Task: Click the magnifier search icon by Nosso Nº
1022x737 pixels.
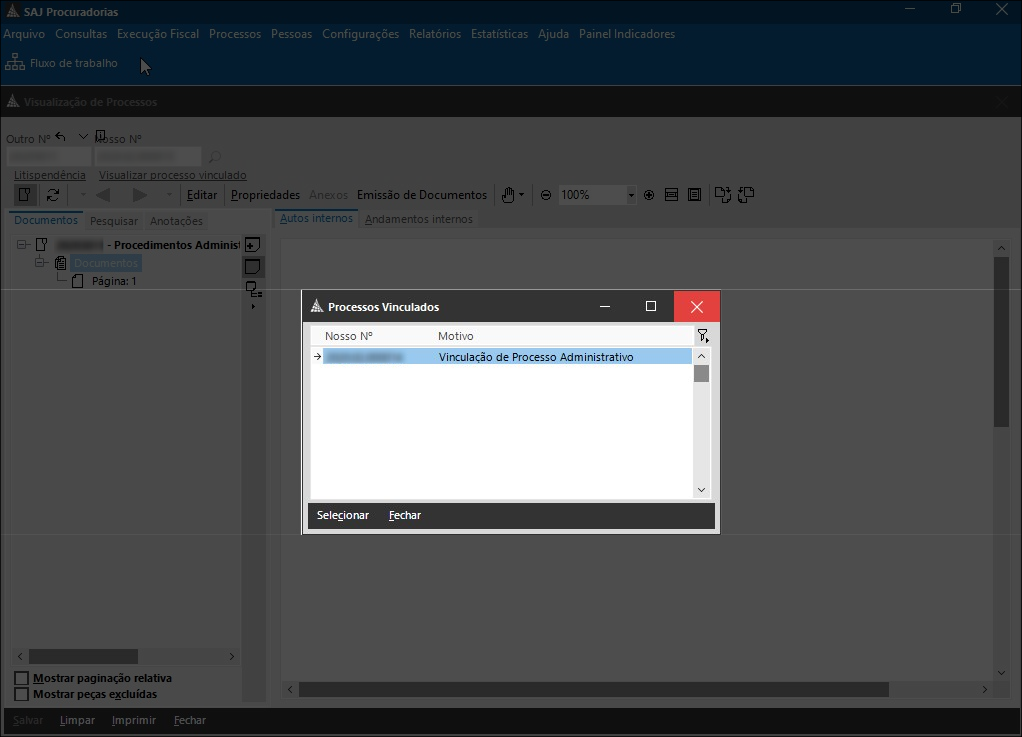Action: pyautogui.click(x=213, y=157)
